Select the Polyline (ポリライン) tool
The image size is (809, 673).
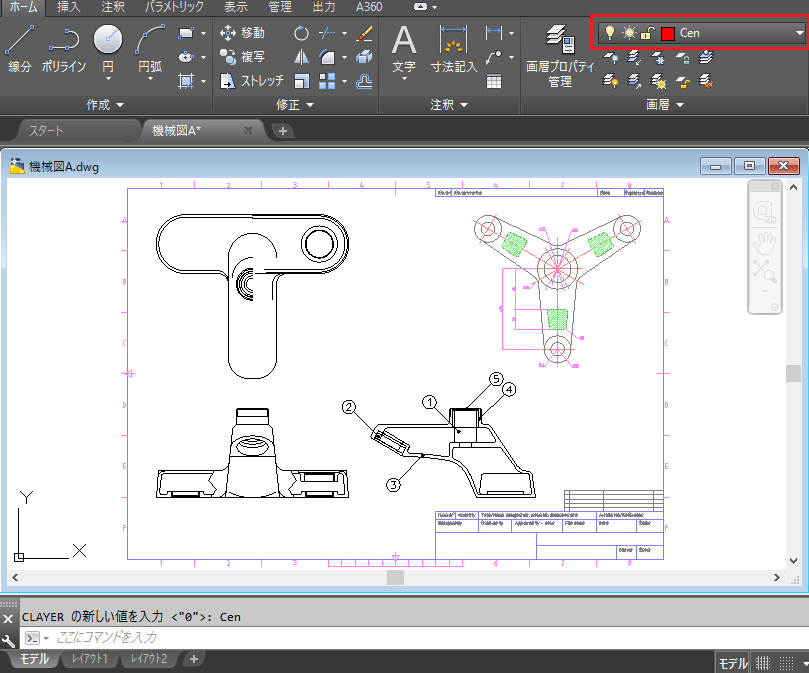click(x=63, y=49)
